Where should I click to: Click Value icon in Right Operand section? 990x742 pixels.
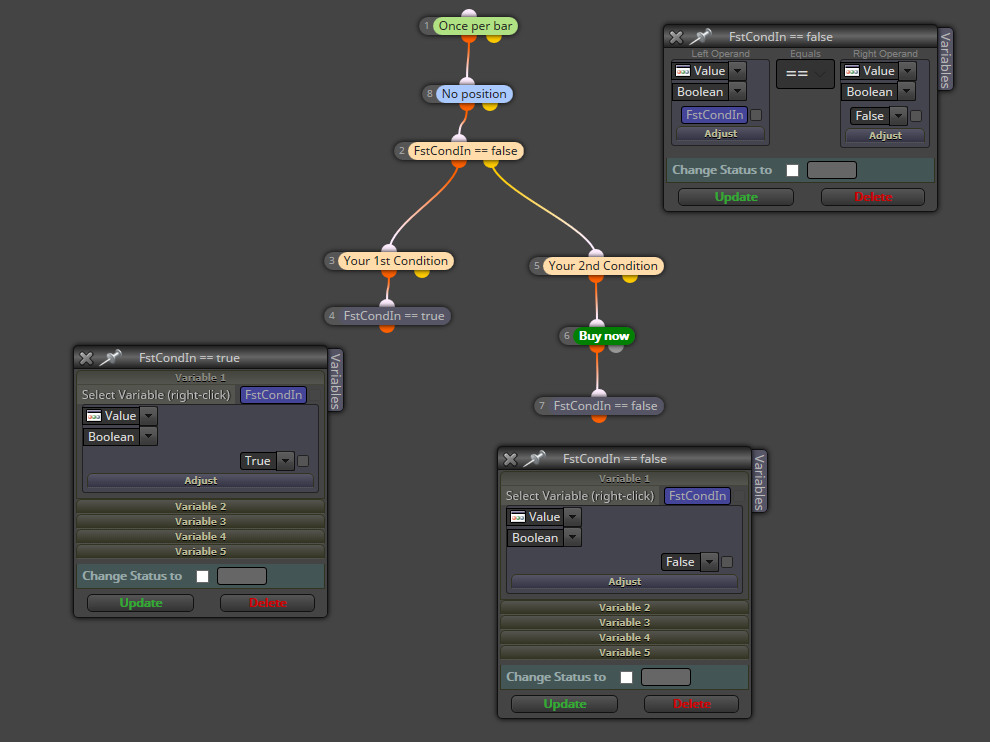point(852,71)
